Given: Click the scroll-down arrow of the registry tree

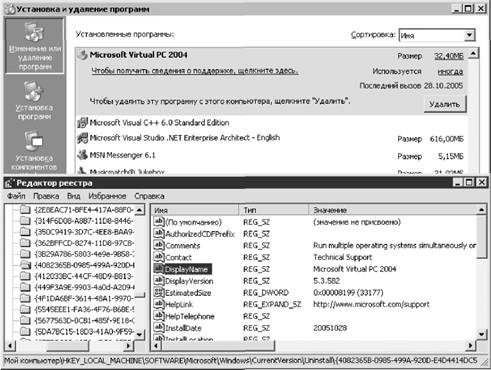Looking at the screenshot, I should [x=140, y=334].
